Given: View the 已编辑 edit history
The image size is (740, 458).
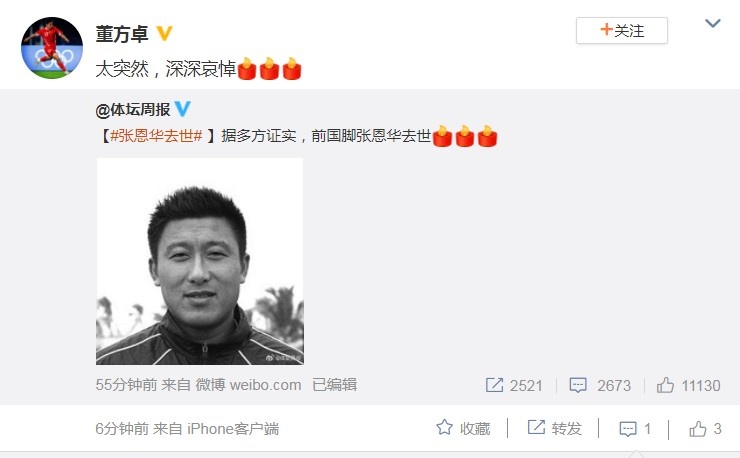Looking at the screenshot, I should 335,385.
